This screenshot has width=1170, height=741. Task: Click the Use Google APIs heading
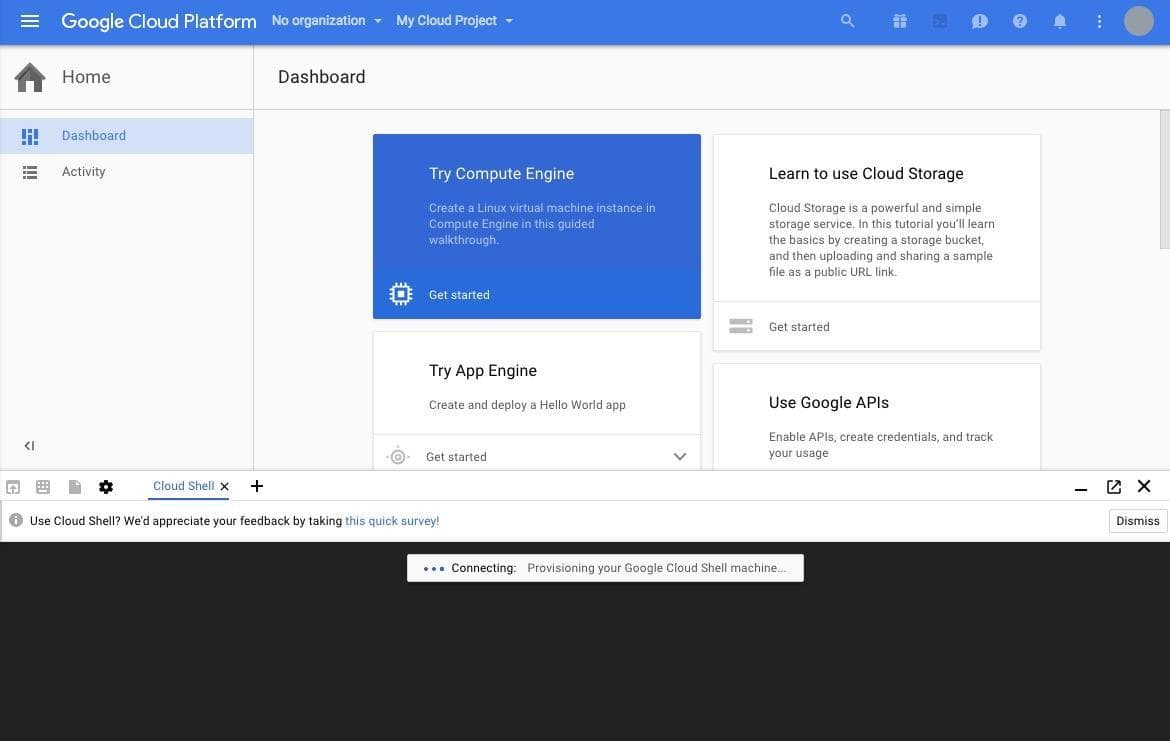coord(828,403)
